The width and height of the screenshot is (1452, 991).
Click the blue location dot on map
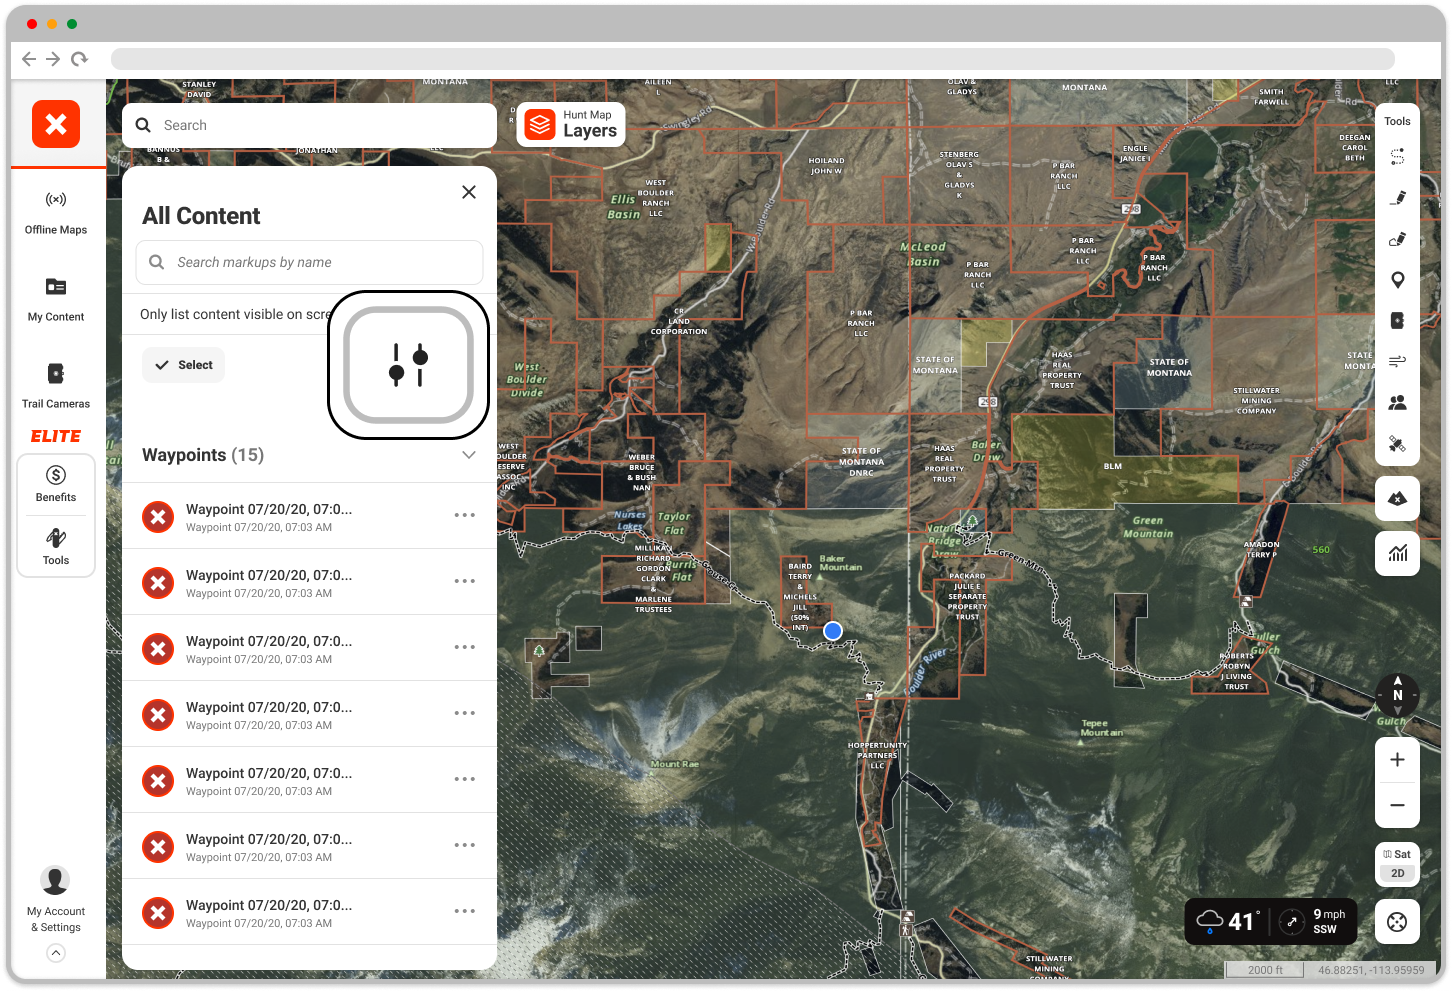833,631
